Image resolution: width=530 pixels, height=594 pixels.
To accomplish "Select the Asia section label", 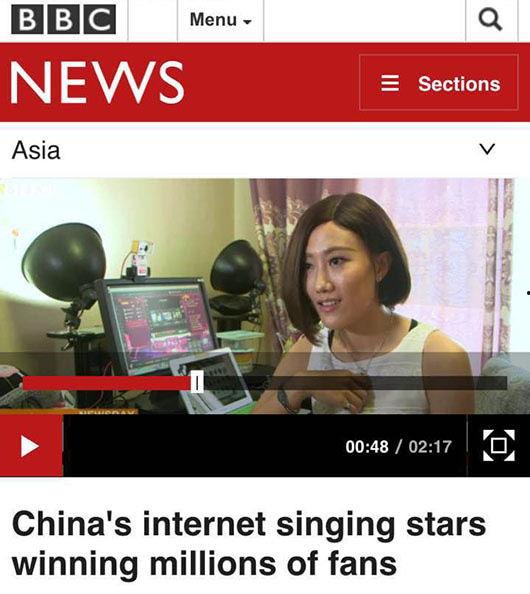I will pos(36,150).
